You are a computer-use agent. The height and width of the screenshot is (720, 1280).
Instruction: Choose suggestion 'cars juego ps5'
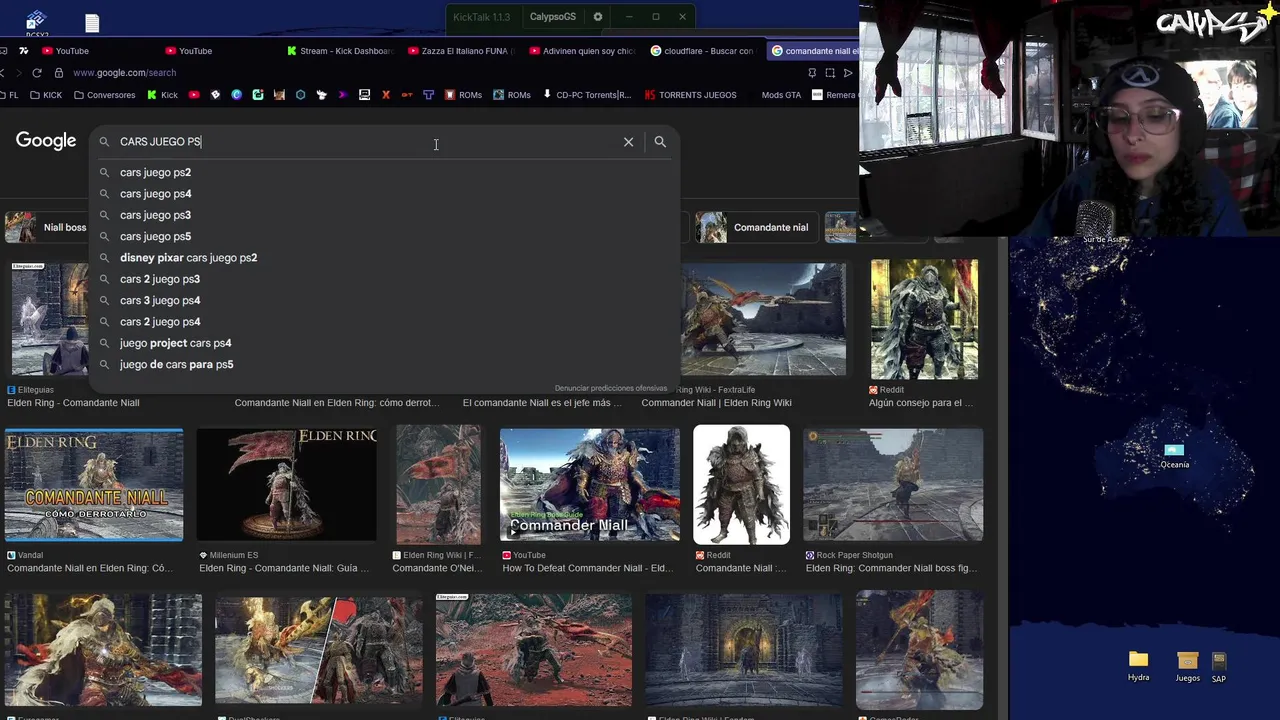385,236
